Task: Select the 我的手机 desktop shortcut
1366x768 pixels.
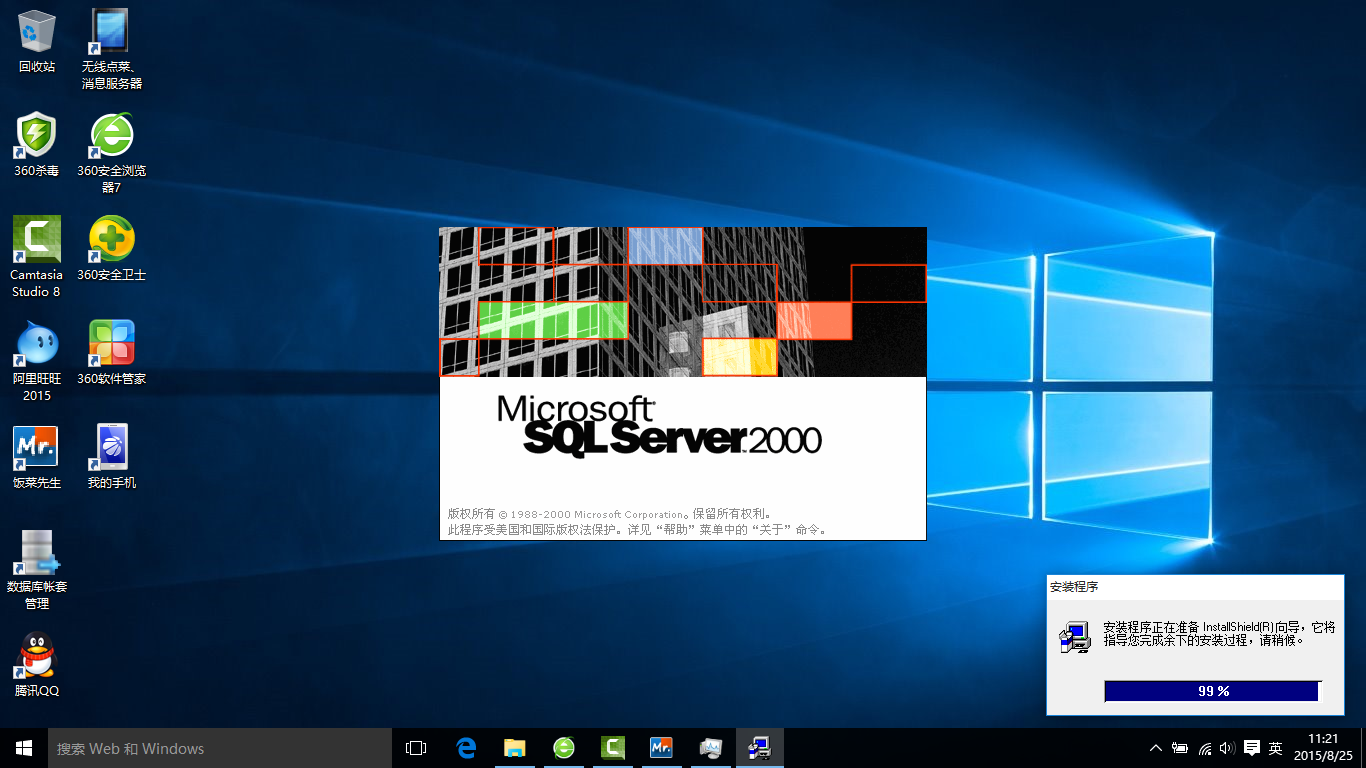Action: tap(112, 456)
